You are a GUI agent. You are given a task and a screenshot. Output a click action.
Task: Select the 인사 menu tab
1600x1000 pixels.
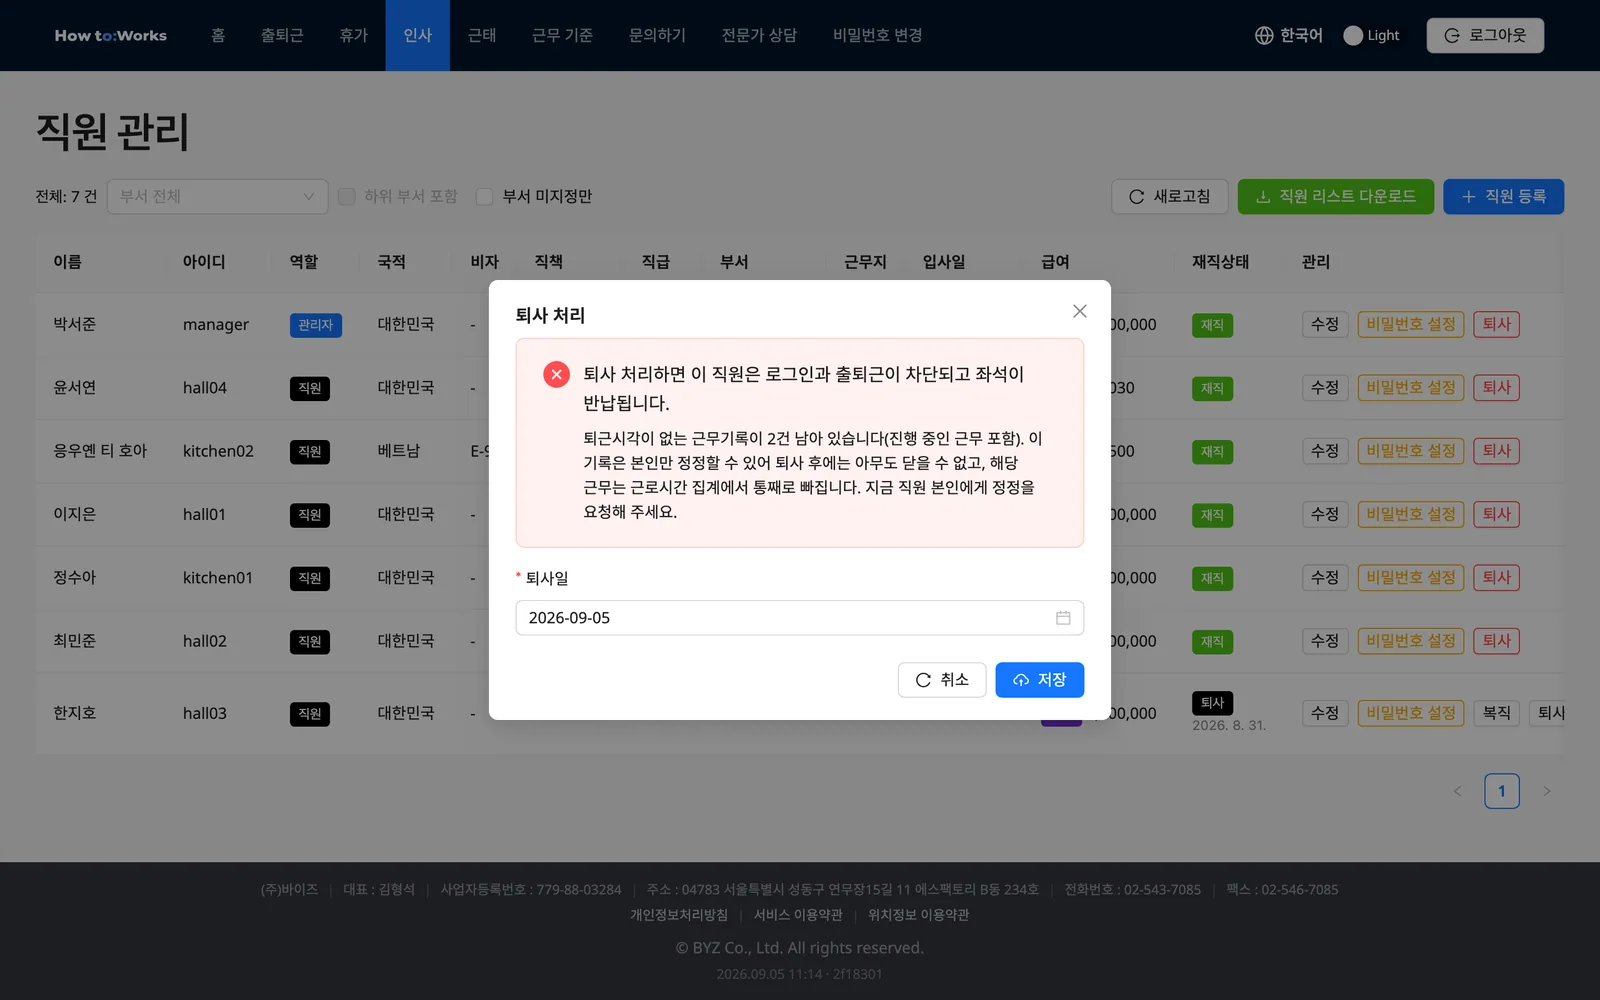tap(418, 35)
